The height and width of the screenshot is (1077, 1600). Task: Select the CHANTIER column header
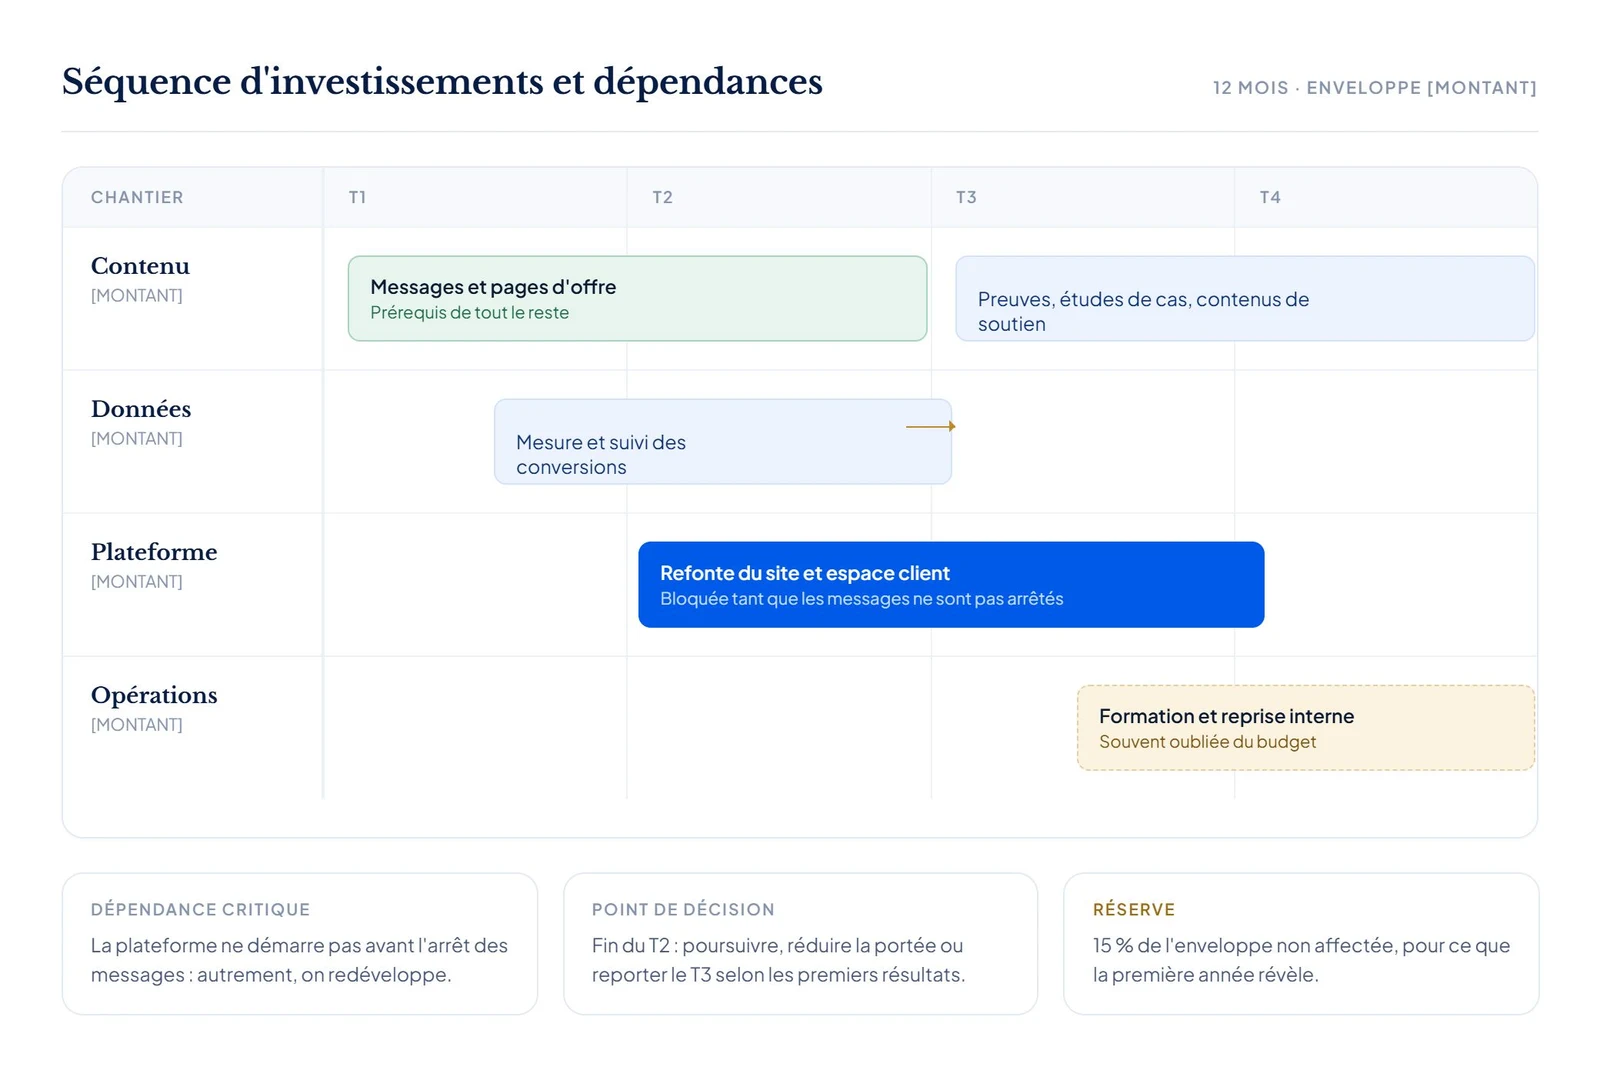point(137,198)
